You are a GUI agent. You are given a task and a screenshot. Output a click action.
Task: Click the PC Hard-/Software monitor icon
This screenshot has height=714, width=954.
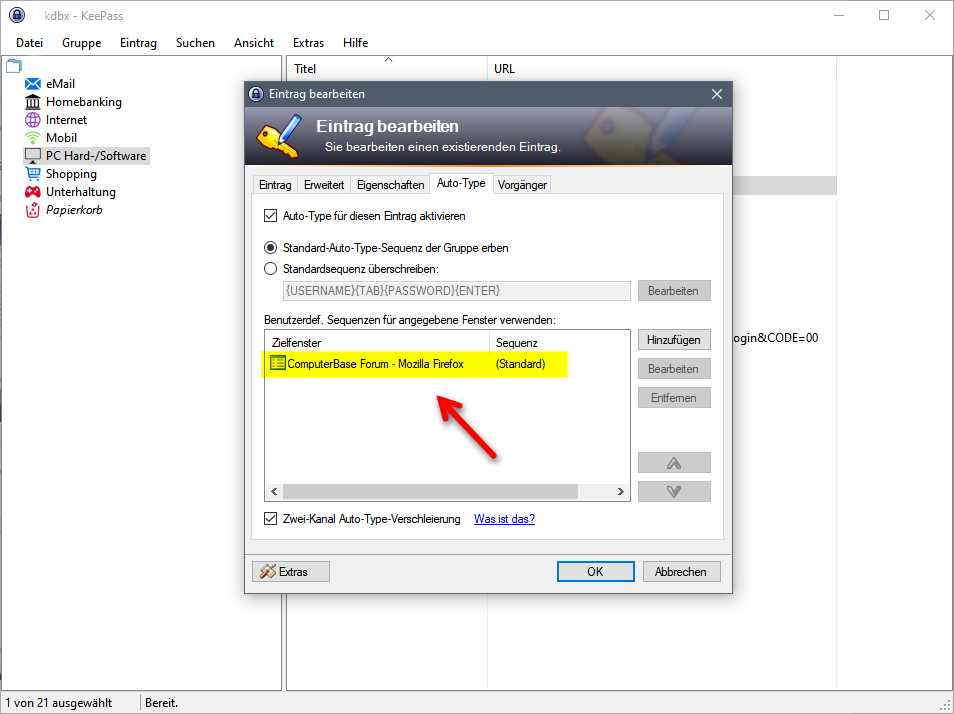pos(33,156)
